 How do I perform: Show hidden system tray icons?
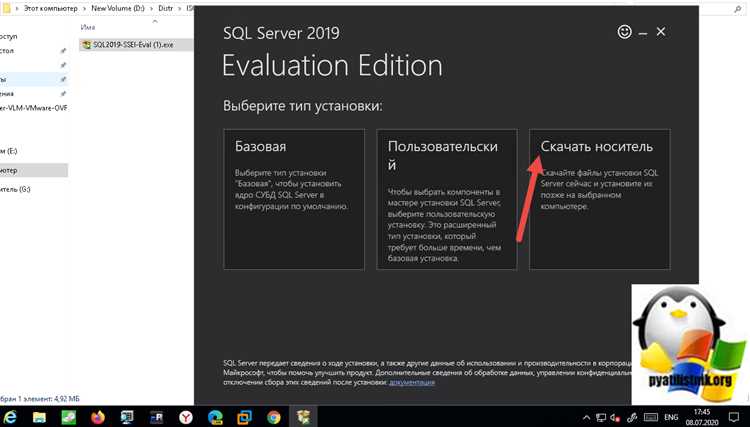pyautogui.click(x=586, y=417)
